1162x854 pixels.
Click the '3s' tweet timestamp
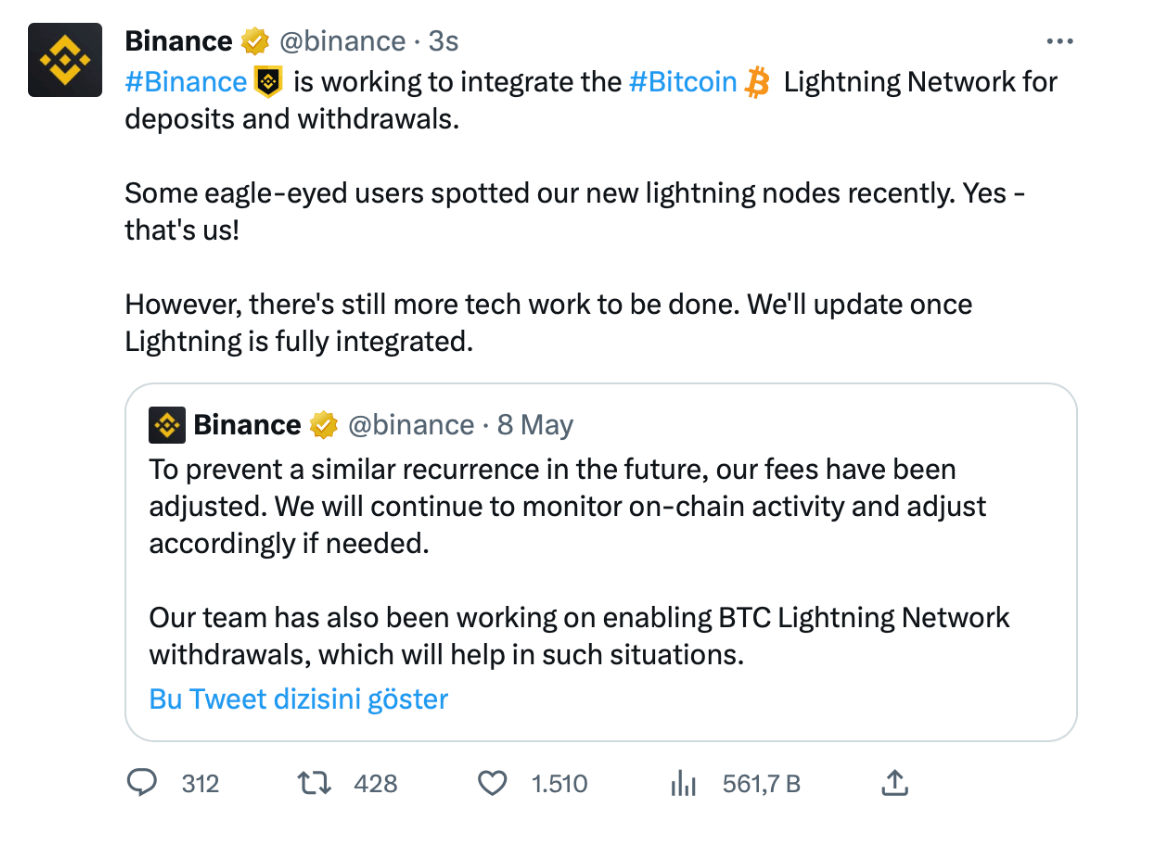pos(443,41)
